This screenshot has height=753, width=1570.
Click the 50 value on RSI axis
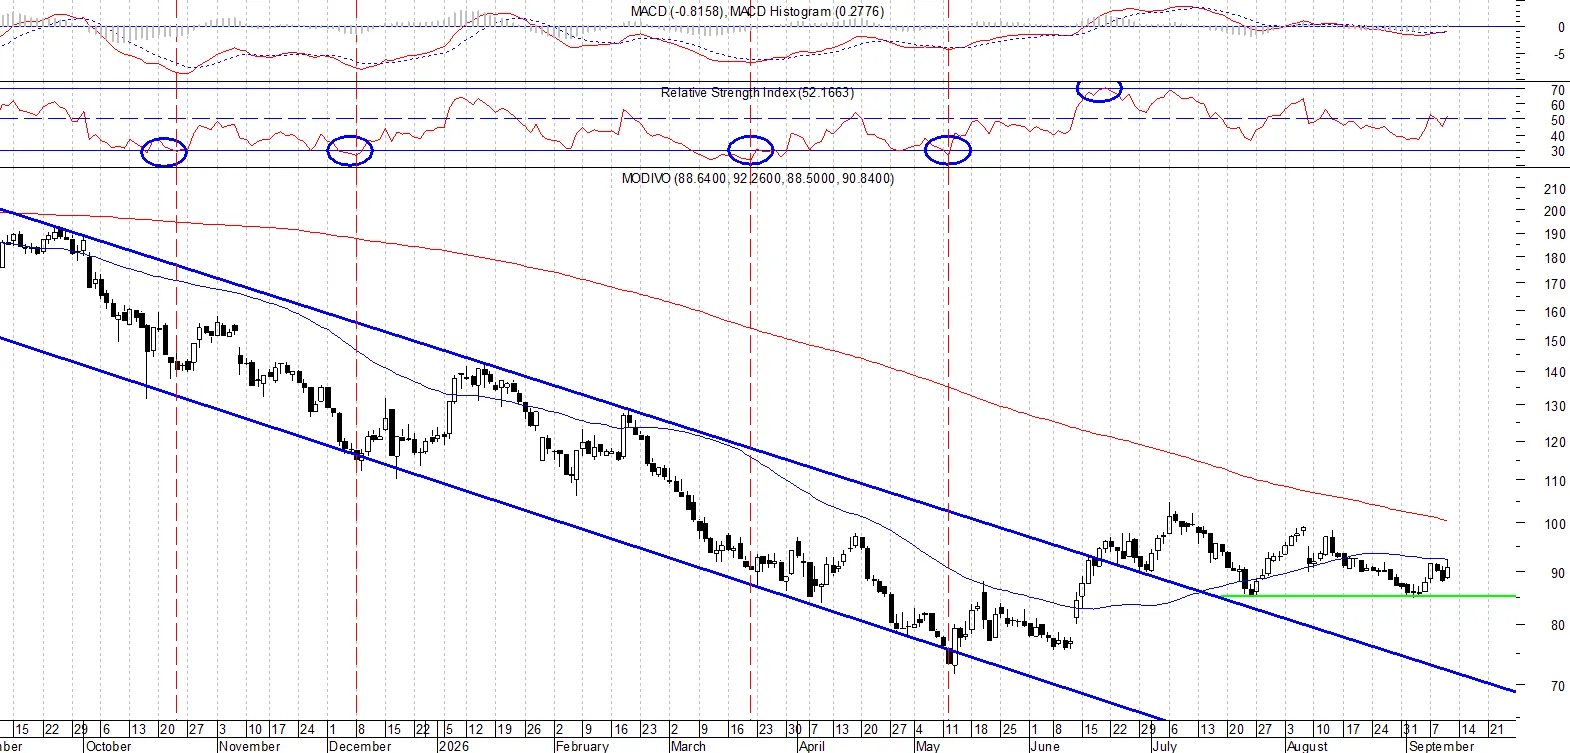(1558, 121)
